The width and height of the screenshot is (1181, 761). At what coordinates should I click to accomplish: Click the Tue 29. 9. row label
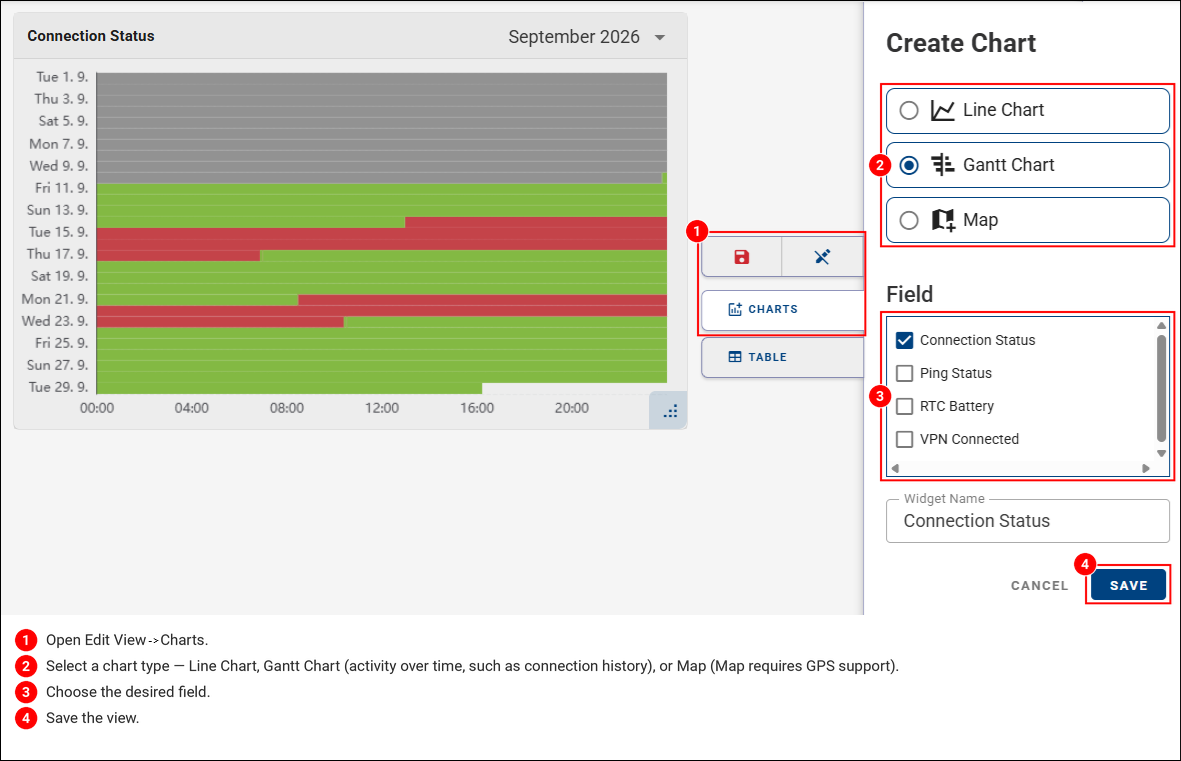tap(58, 387)
